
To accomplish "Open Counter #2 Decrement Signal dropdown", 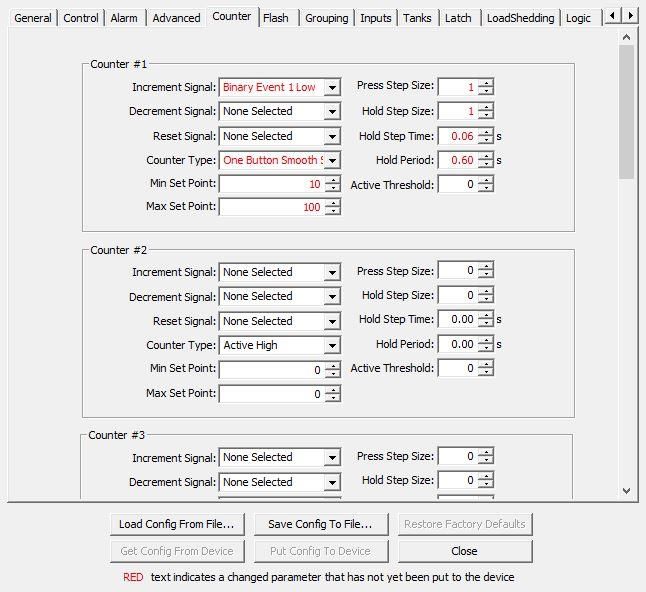I will click(332, 296).
